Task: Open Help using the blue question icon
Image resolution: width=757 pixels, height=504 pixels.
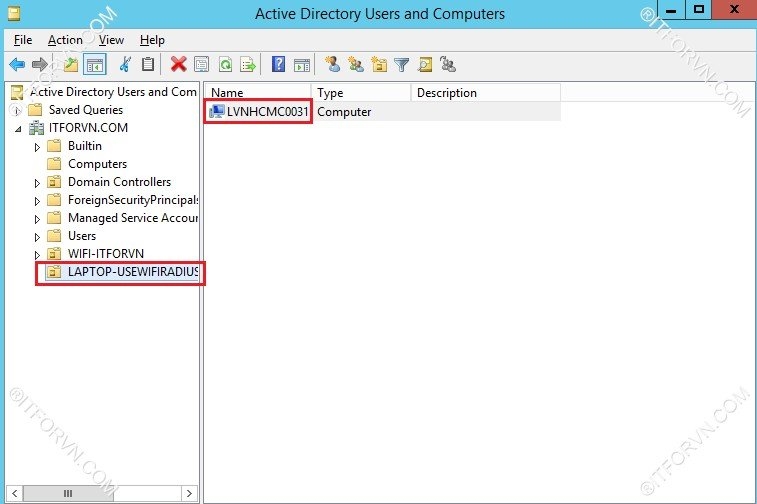Action: pyautogui.click(x=279, y=65)
